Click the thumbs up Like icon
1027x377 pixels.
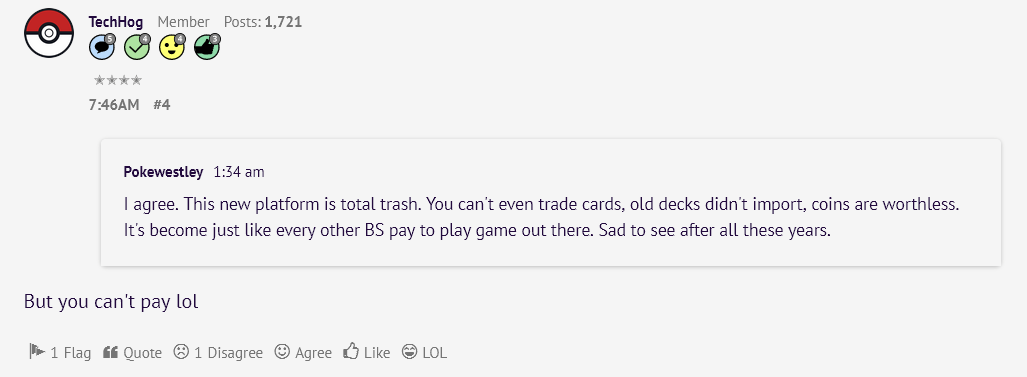(351, 351)
